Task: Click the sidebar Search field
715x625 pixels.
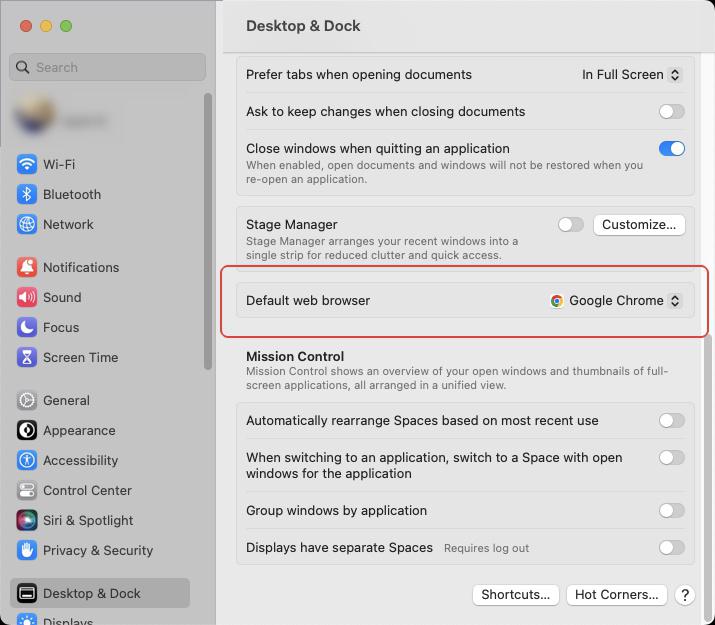Action: 108,67
